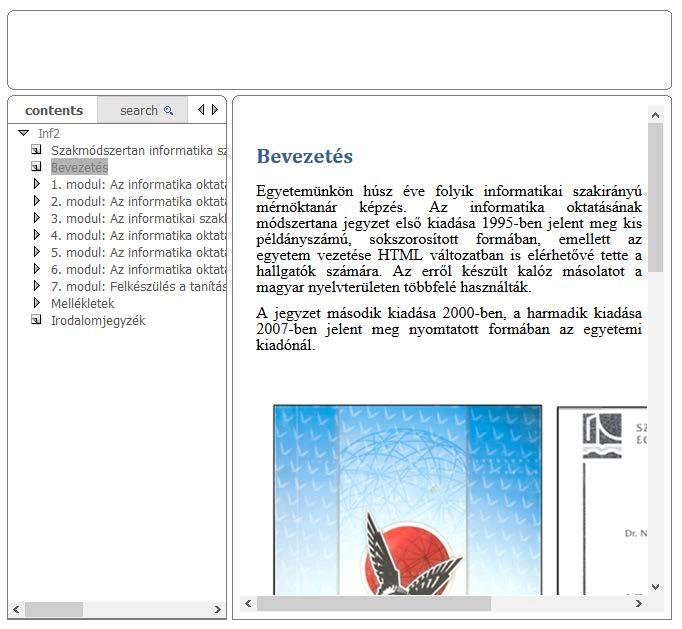Click left arrow of contents panel scrollbar
Image resolution: width=682 pixels, height=629 pixels.
tap(17, 609)
